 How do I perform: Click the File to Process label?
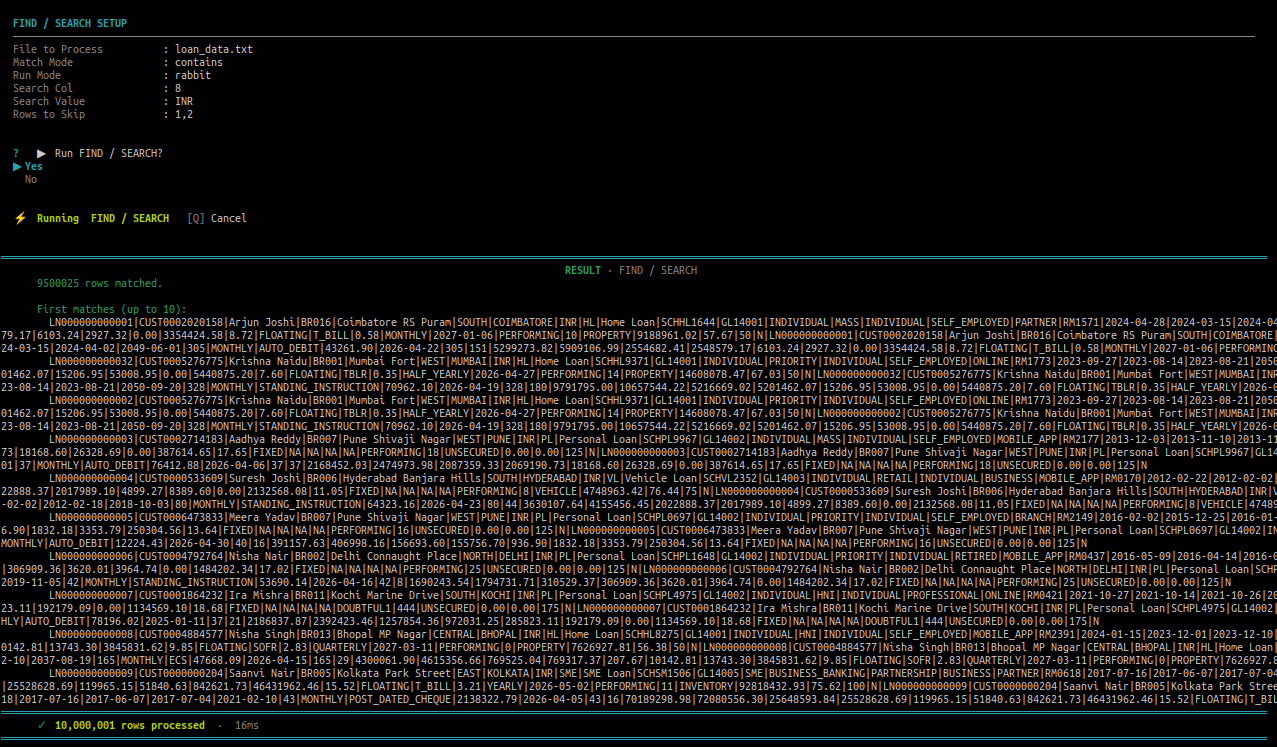(x=58, y=49)
